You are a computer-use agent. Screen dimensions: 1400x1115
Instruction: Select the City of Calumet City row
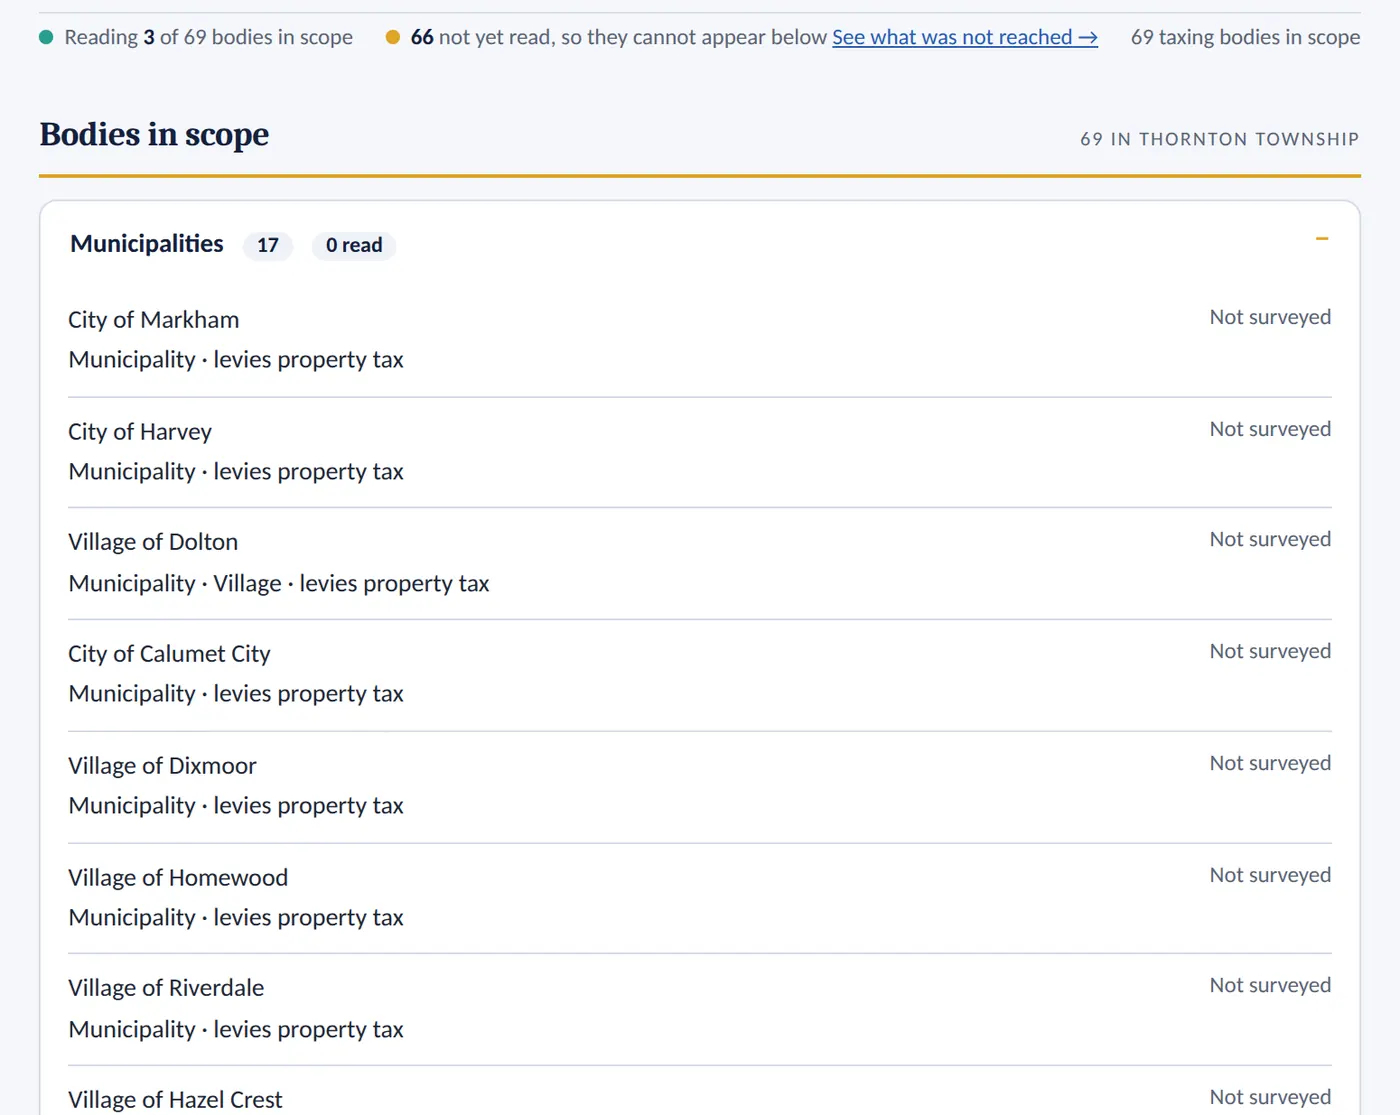click(700, 675)
